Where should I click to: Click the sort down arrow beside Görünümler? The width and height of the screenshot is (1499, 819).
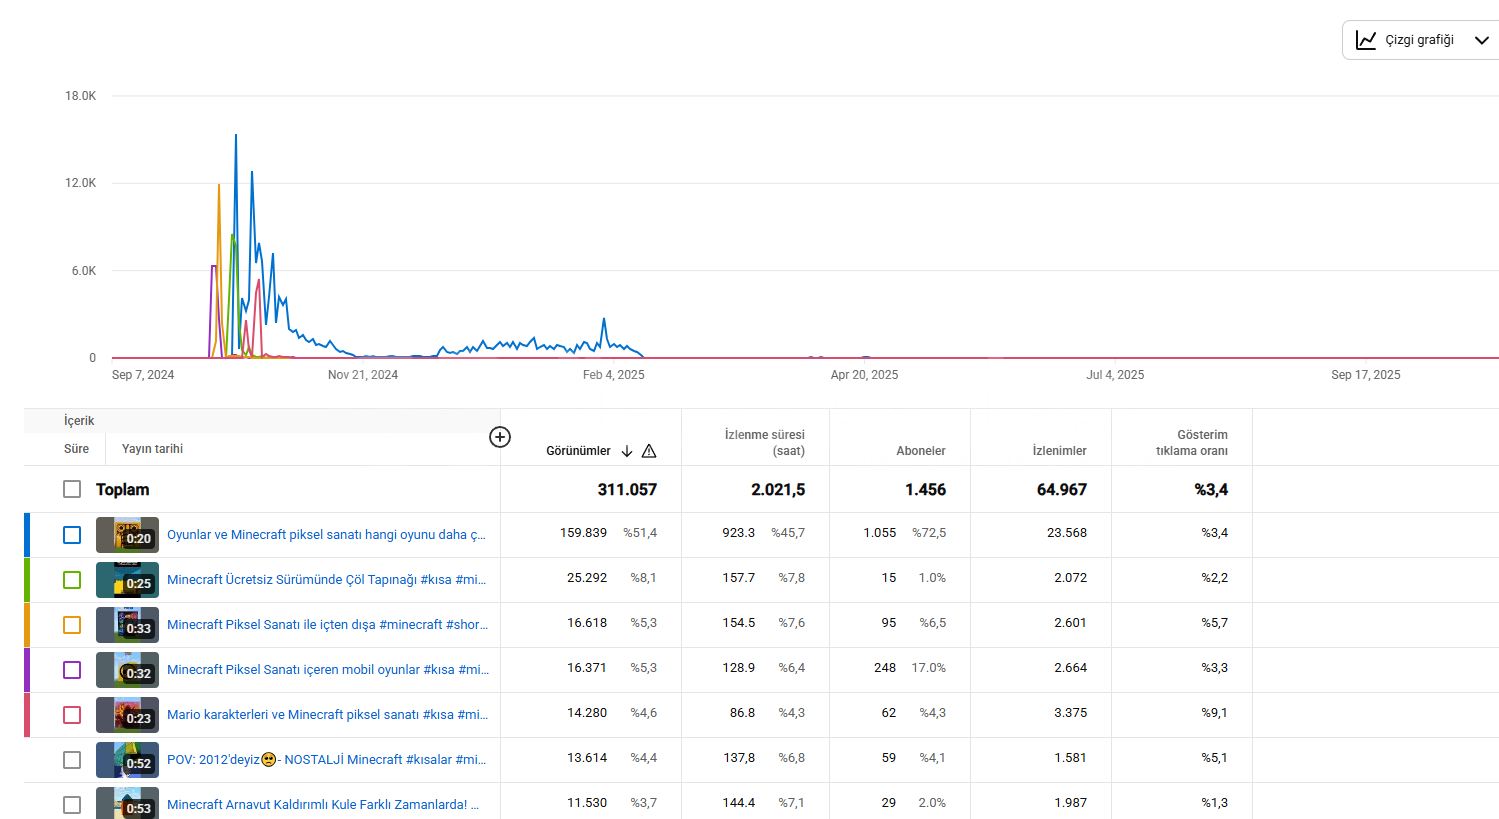pyautogui.click(x=627, y=451)
